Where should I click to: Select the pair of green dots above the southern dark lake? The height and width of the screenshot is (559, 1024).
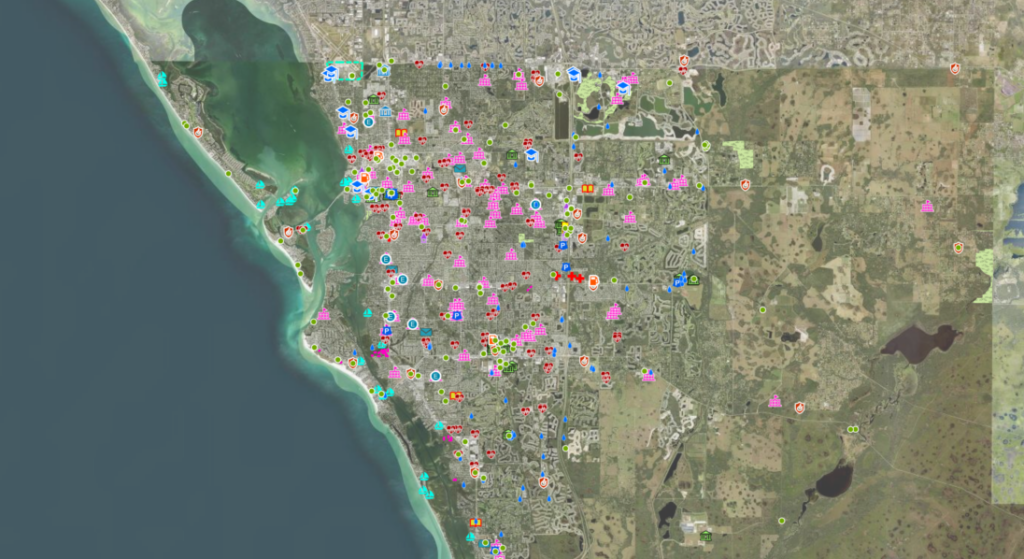tap(853, 429)
